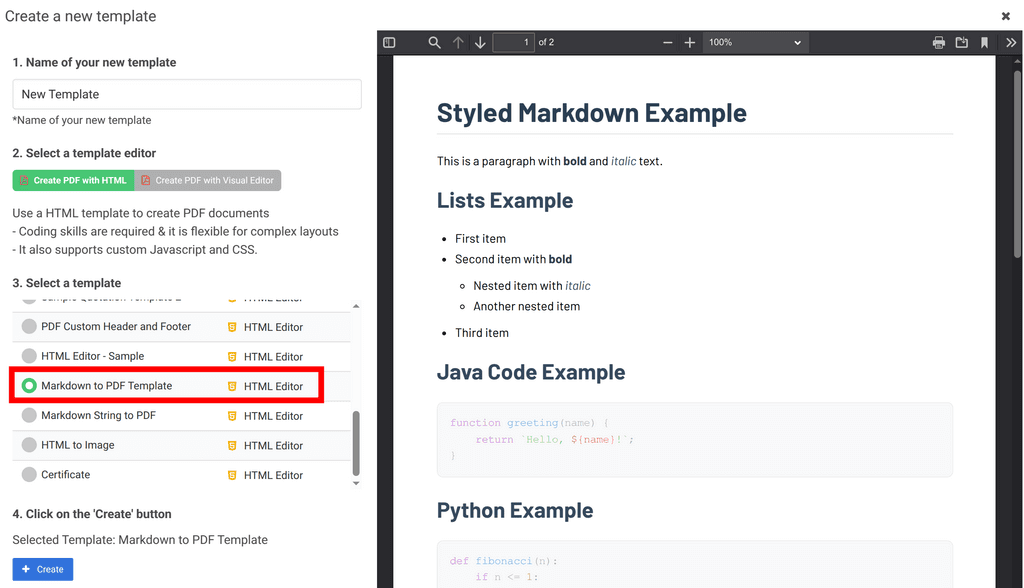
Task: Click the blue Create button
Action: (42, 569)
